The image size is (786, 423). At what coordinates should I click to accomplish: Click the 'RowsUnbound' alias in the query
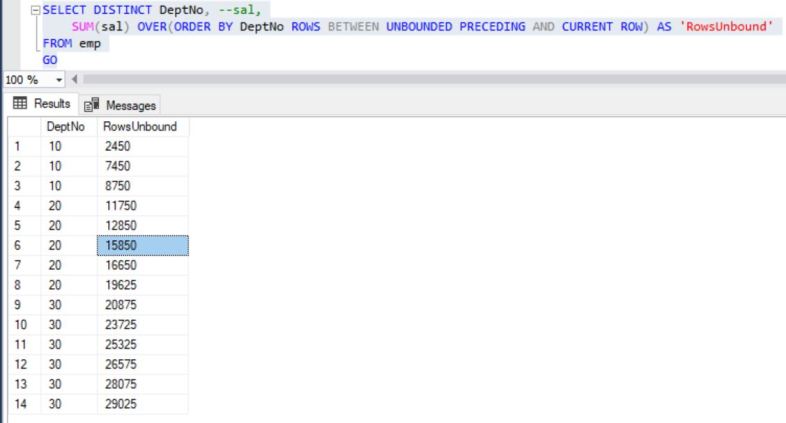coord(727,26)
